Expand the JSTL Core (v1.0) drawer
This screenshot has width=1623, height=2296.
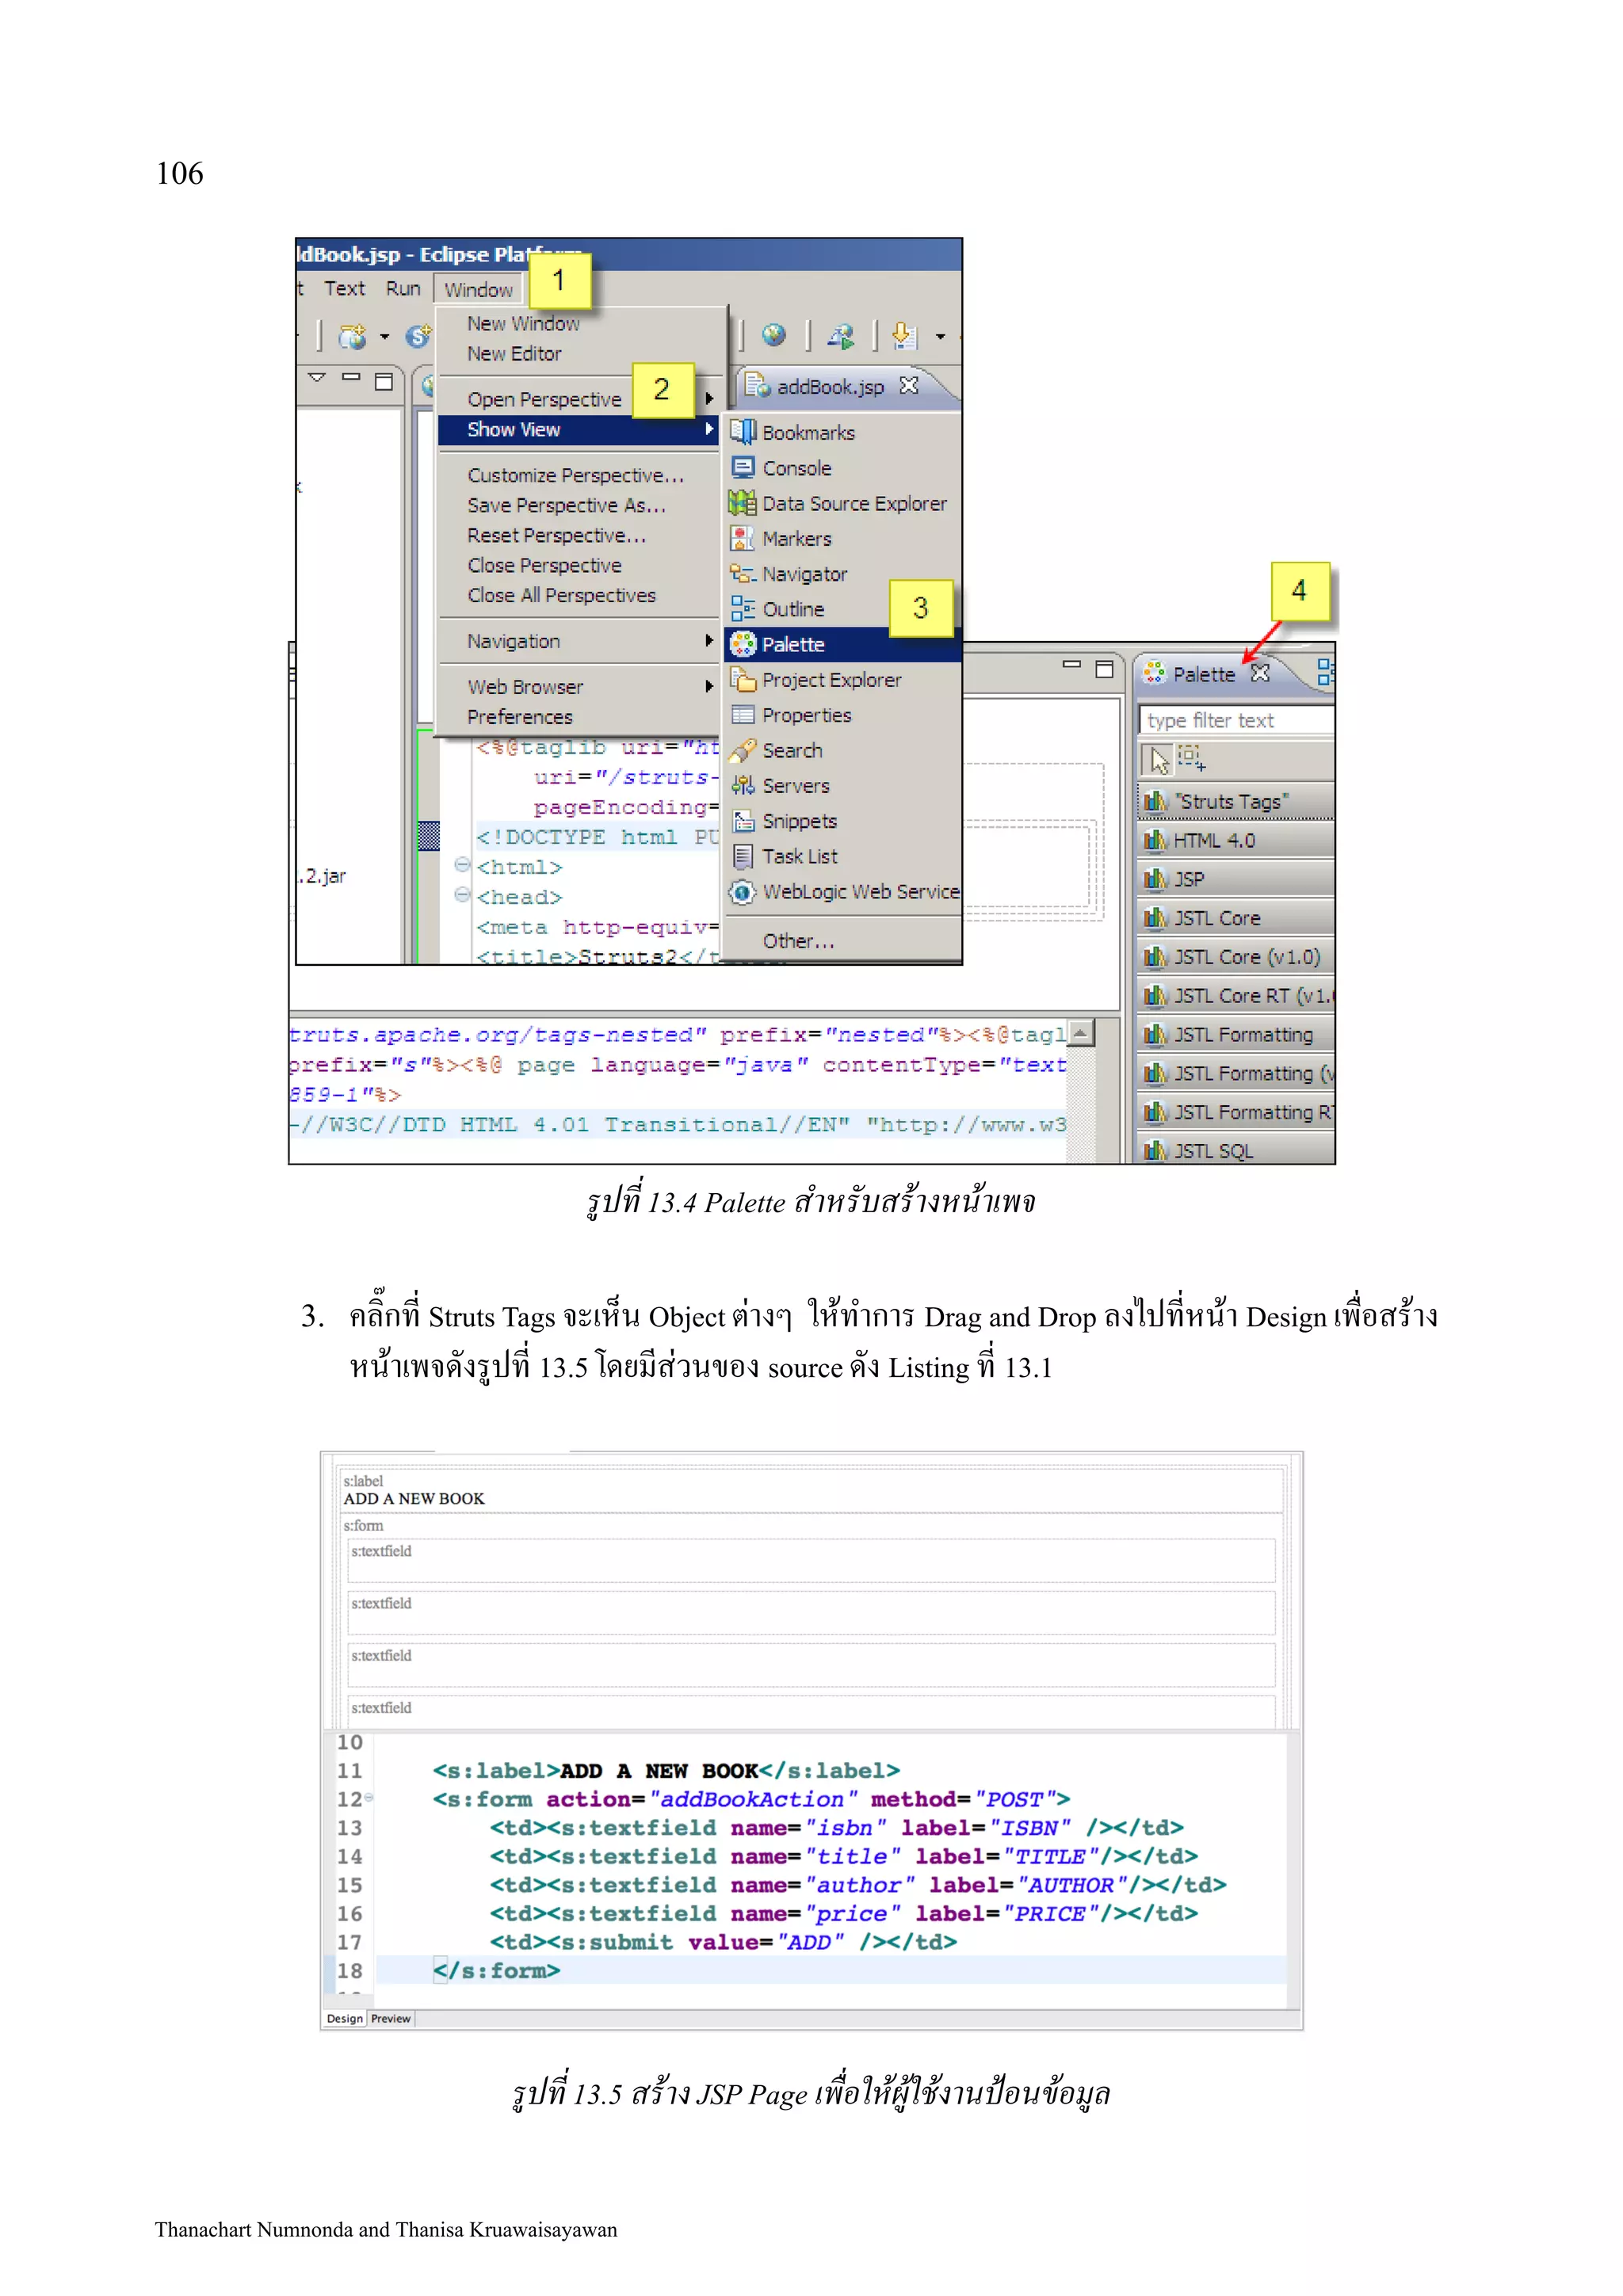1237,958
